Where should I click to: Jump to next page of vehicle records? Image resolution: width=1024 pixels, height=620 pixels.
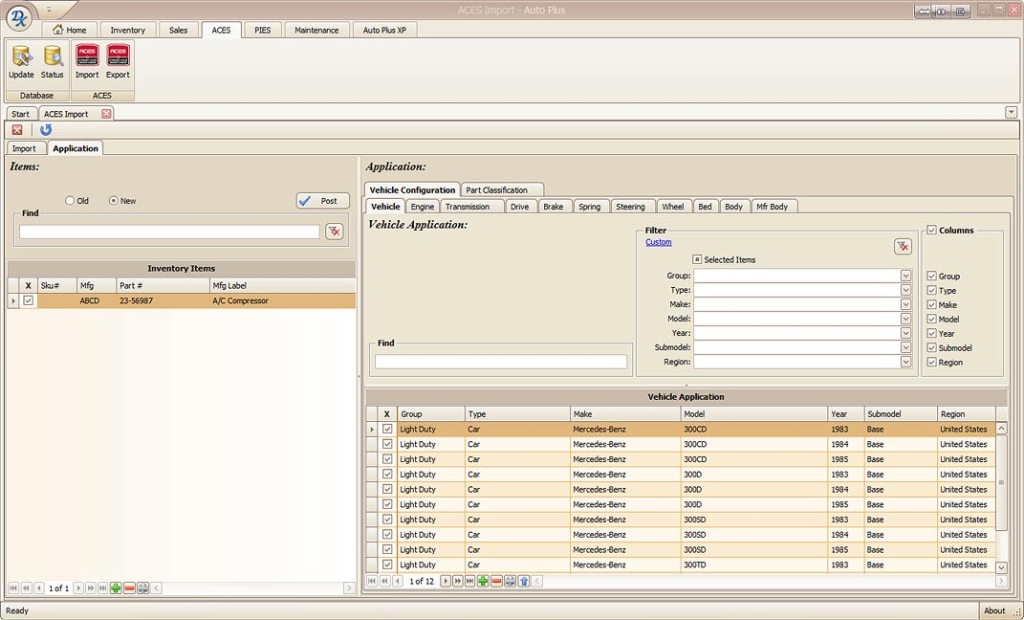(x=458, y=581)
